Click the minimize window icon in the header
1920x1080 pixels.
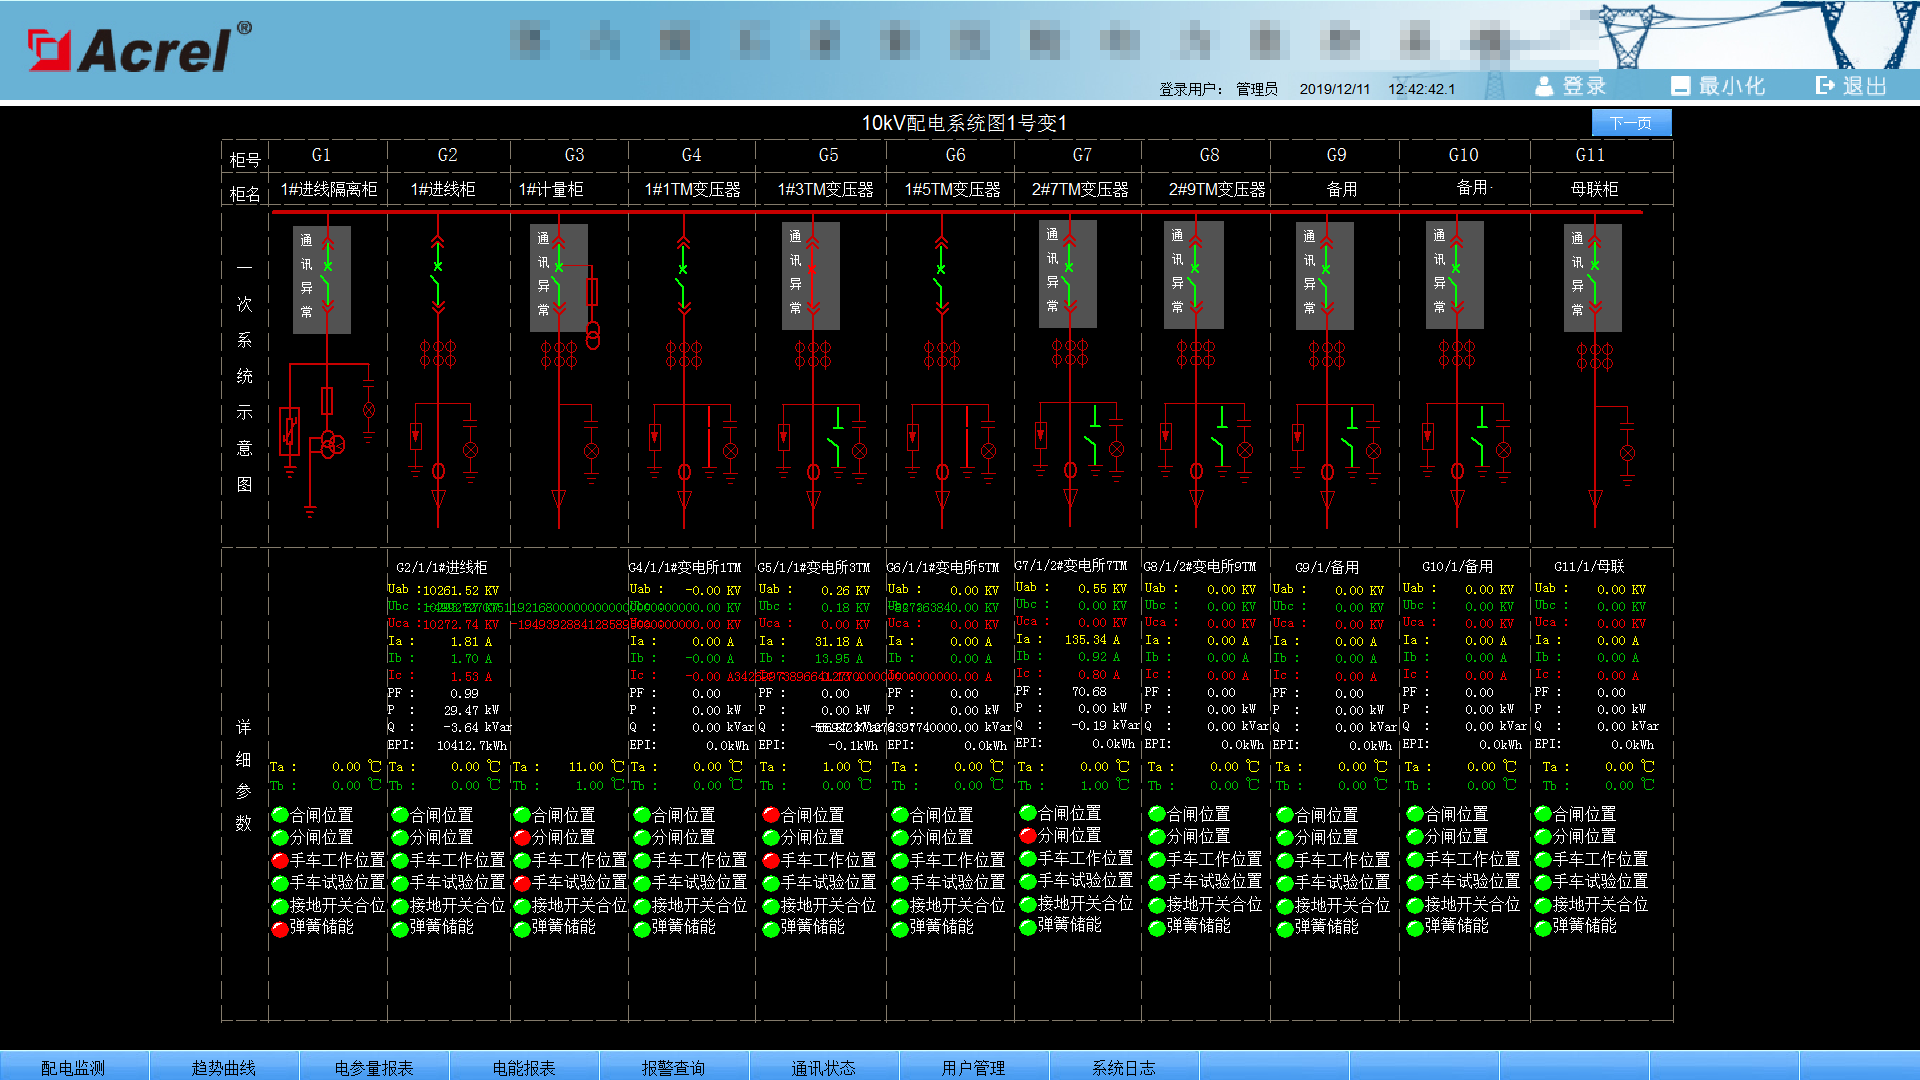pyautogui.click(x=1681, y=86)
